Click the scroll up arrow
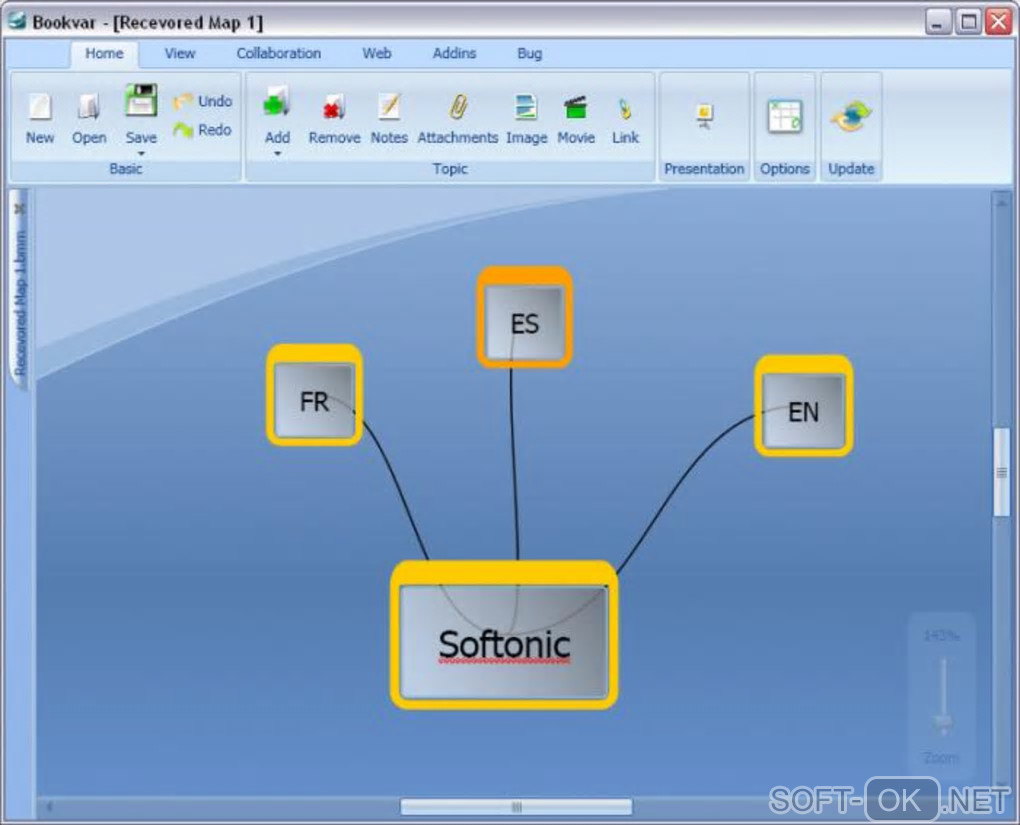 (x=1002, y=204)
